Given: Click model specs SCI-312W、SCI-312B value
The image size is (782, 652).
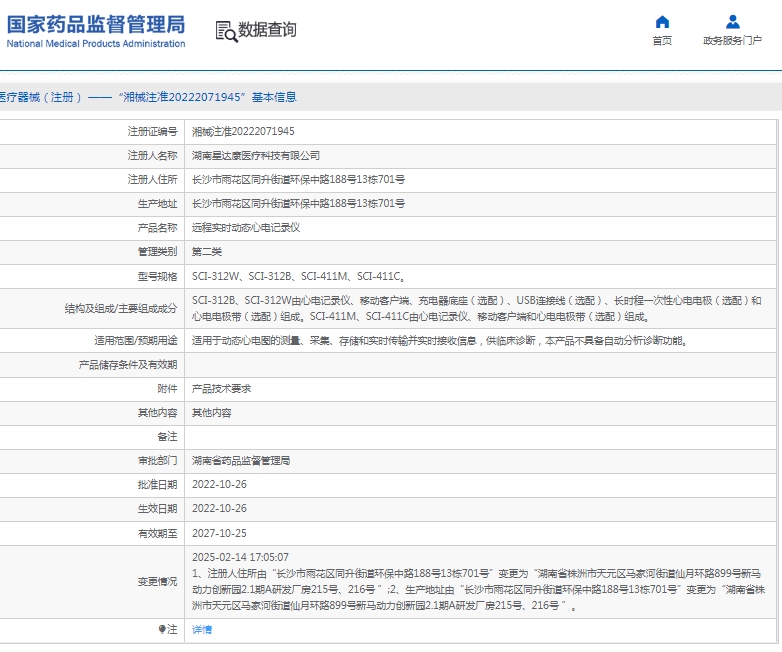Looking at the screenshot, I should tap(298, 276).
